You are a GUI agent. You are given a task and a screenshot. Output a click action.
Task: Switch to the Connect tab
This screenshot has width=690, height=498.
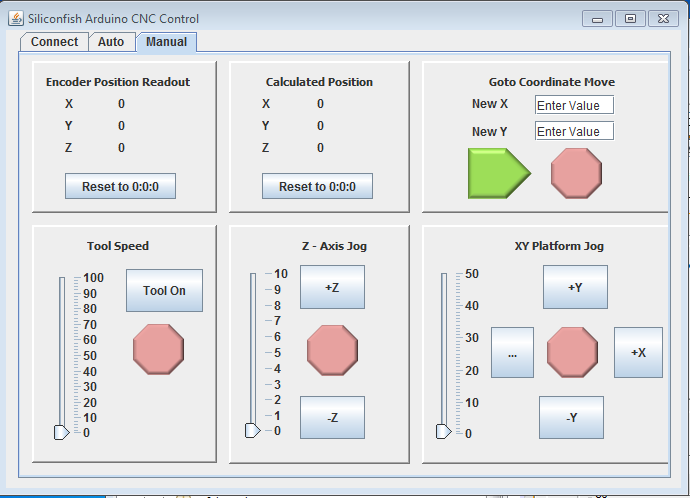54,42
